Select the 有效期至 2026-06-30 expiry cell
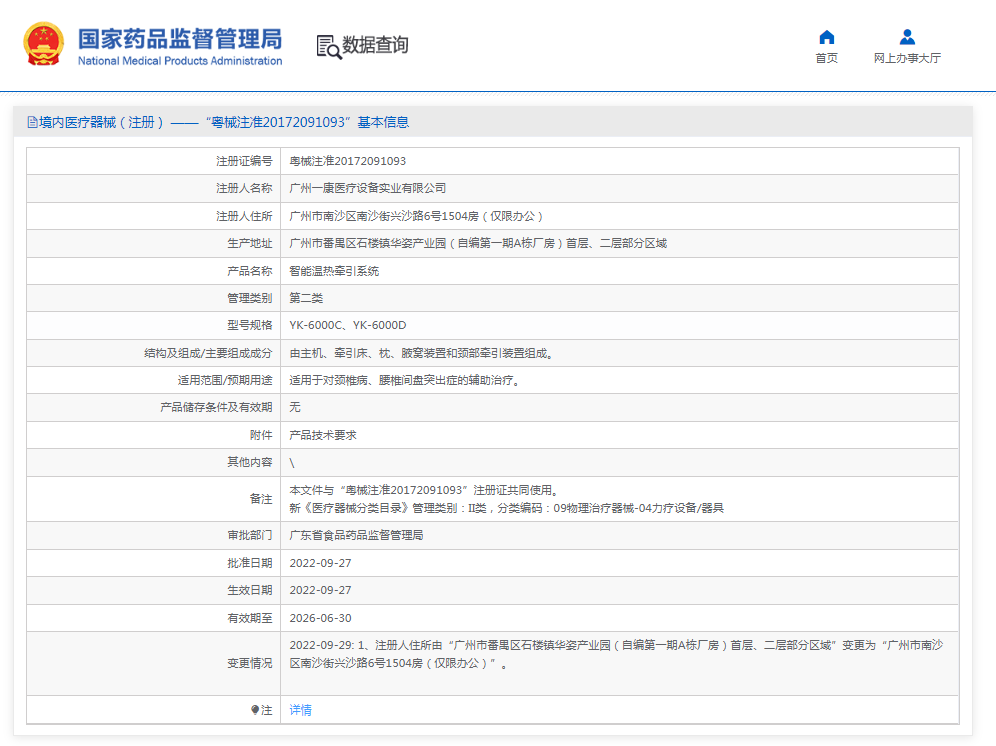996x746 pixels. point(320,618)
